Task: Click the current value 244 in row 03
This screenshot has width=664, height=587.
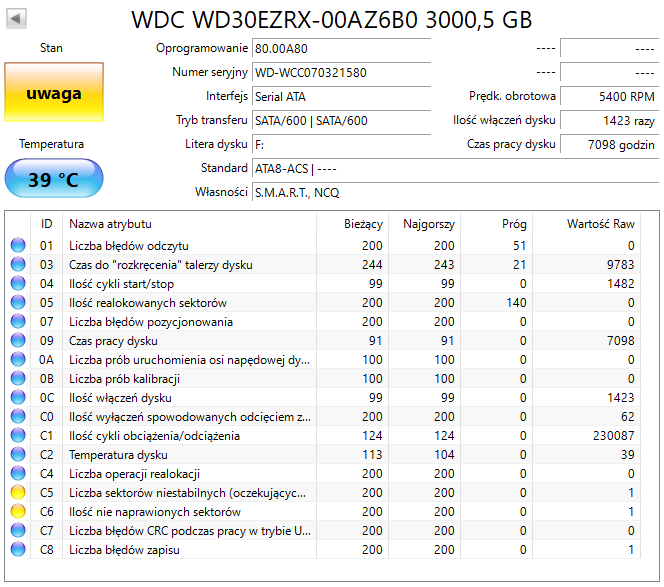Action: (372, 265)
